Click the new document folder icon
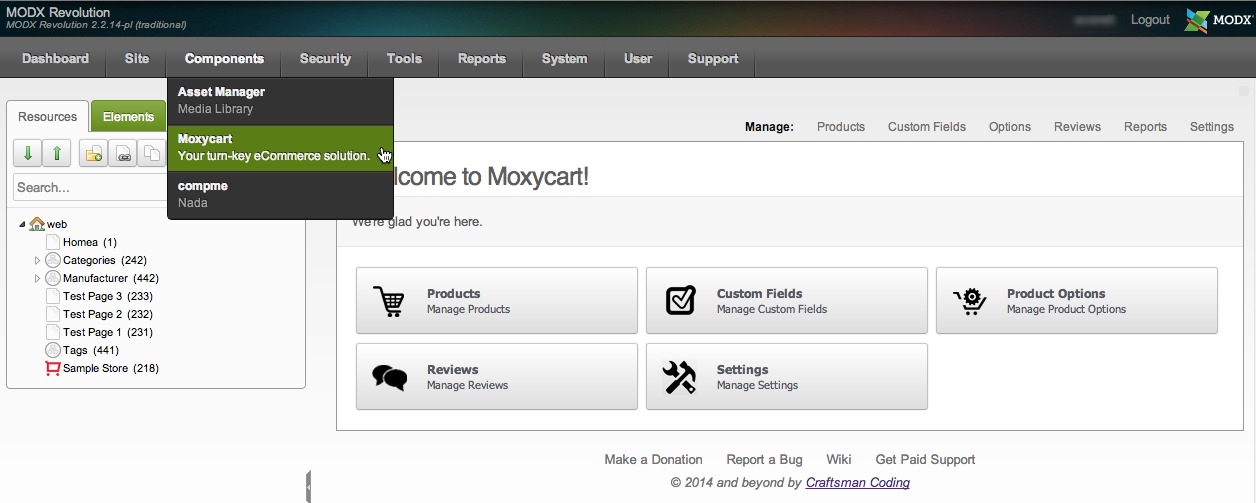Image resolution: width=1256 pixels, height=503 pixels. pos(93,153)
